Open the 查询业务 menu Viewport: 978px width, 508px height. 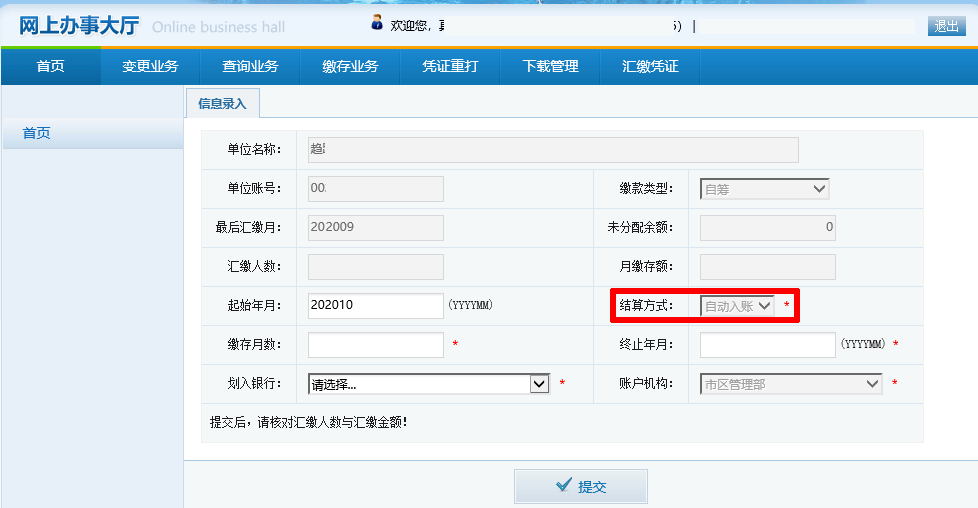click(250, 66)
